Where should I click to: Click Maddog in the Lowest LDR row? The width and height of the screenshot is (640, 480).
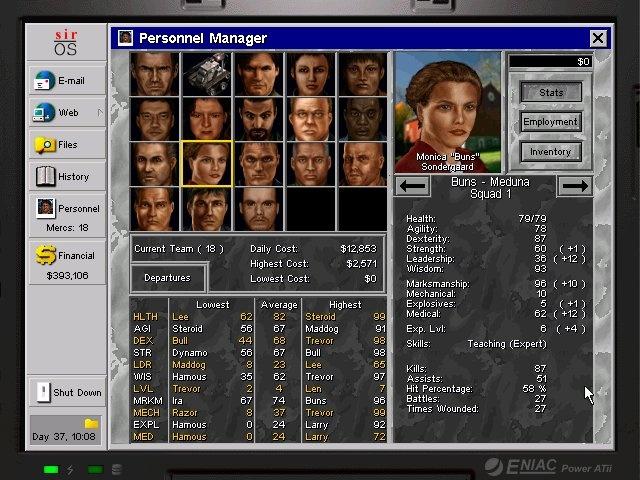click(x=189, y=364)
